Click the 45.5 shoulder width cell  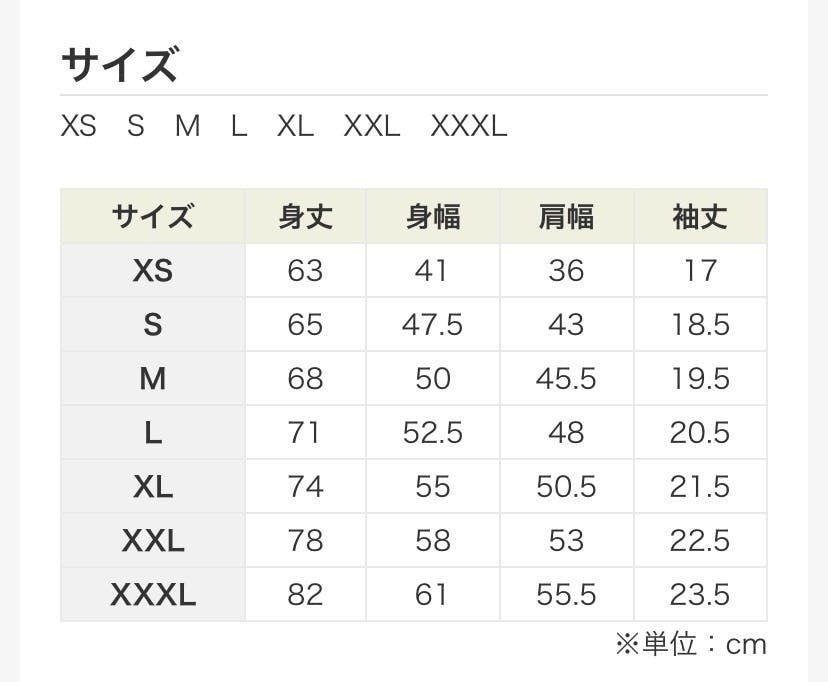(x=567, y=378)
